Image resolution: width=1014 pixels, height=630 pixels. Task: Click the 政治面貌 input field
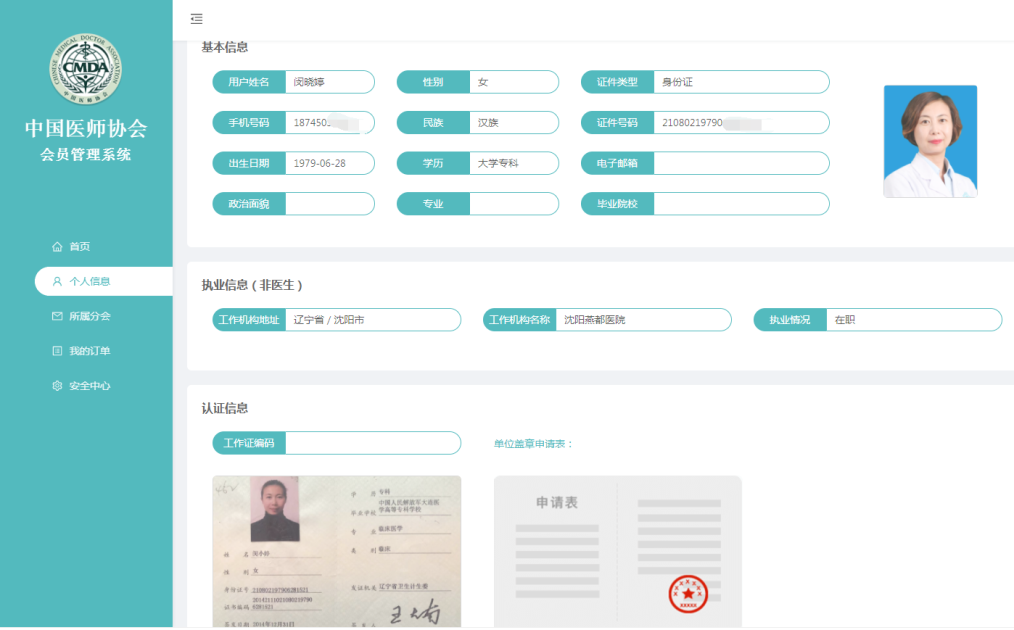[330, 203]
